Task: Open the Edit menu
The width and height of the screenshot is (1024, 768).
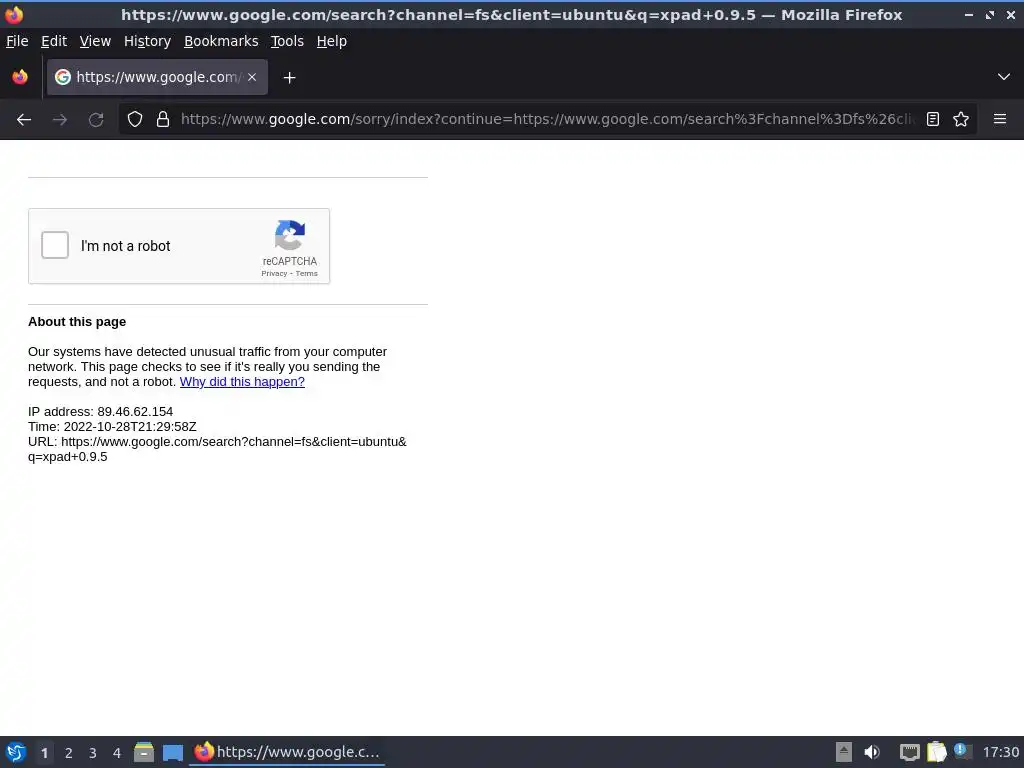Action: pyautogui.click(x=54, y=41)
